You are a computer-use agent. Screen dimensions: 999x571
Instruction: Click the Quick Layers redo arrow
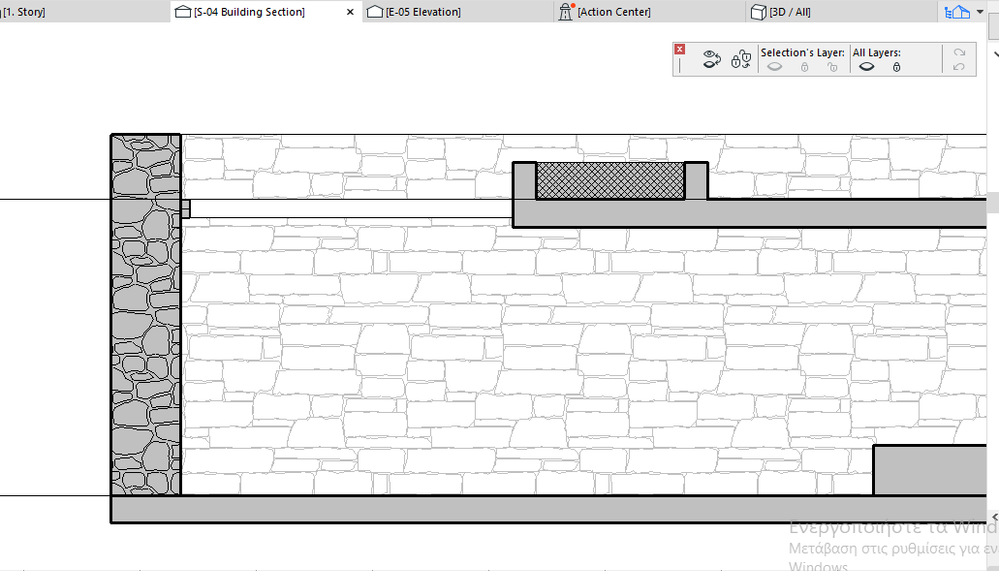[959, 52]
